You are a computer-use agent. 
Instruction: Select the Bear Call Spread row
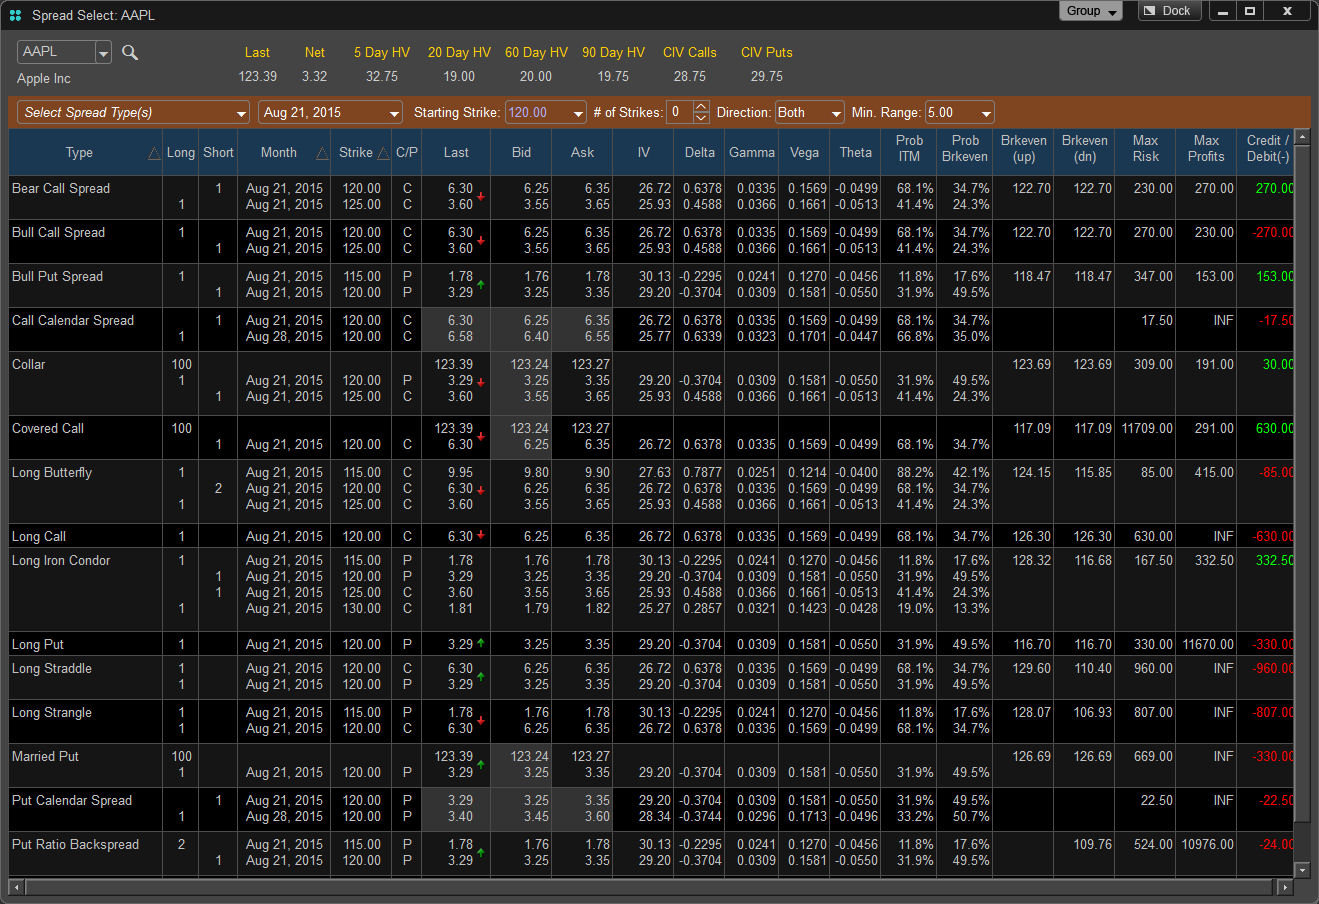[651, 197]
